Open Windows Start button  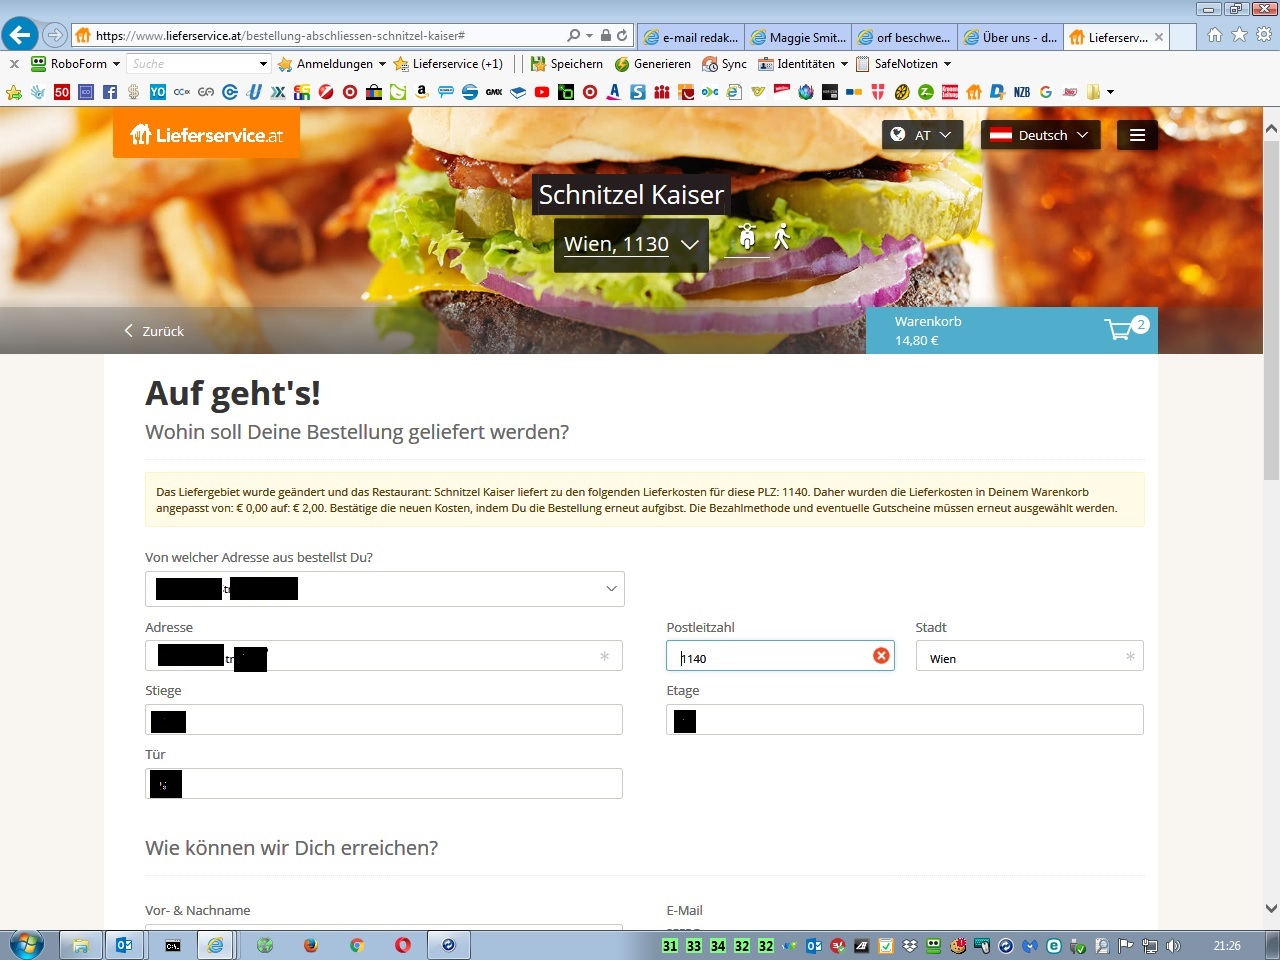click(27, 945)
